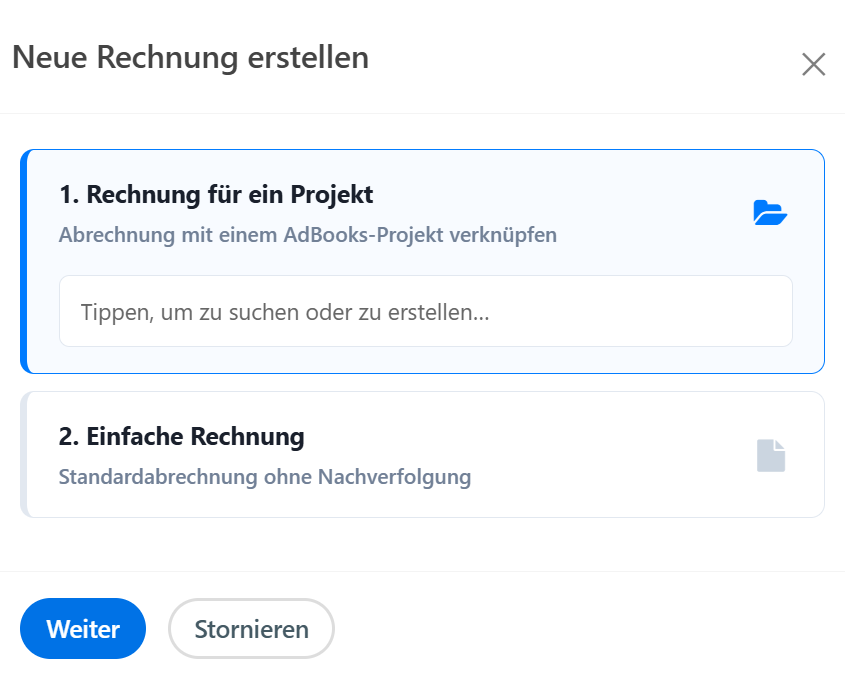
Task: Click the word Nachverfolgung in second option
Action: tap(394, 477)
